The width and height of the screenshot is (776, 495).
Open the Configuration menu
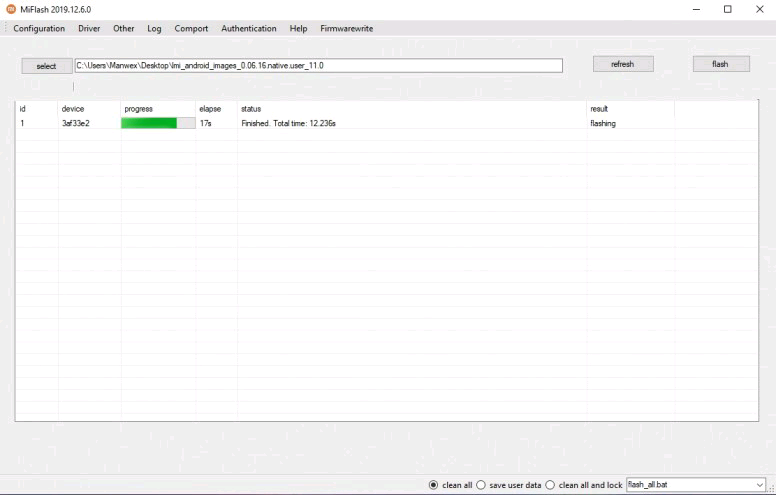[x=39, y=29]
